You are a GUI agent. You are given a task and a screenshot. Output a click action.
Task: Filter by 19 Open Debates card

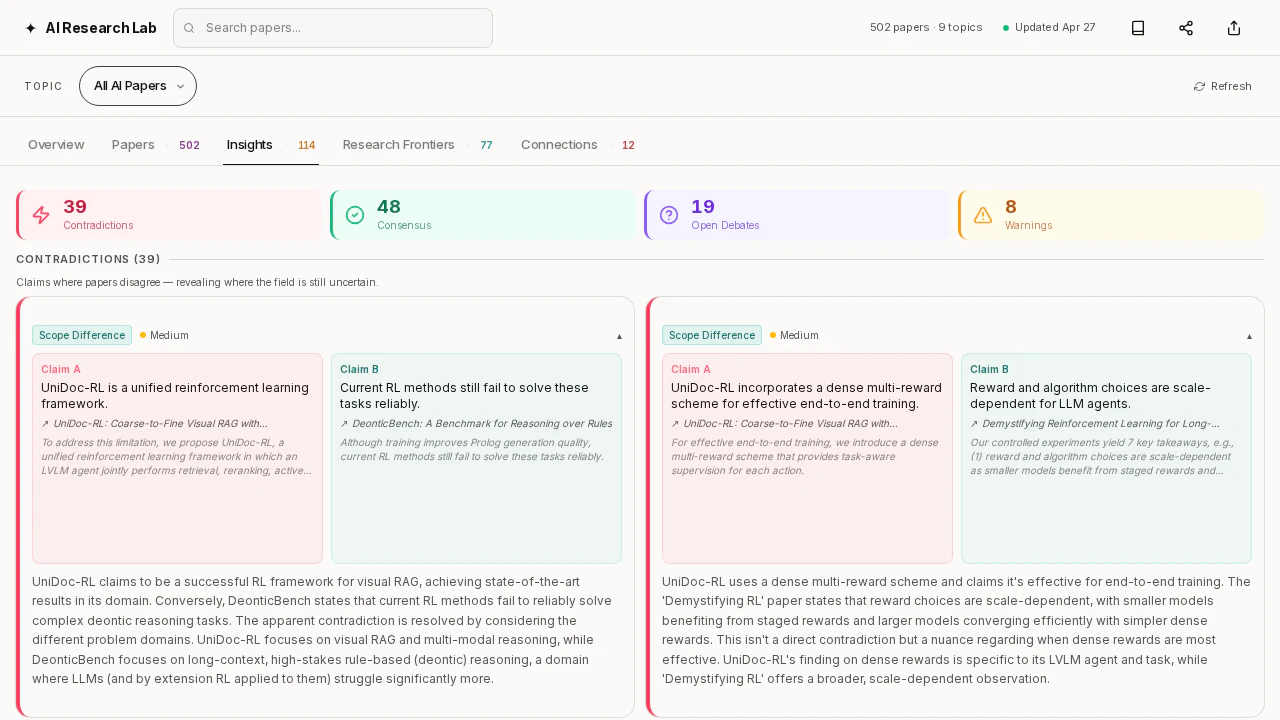797,215
